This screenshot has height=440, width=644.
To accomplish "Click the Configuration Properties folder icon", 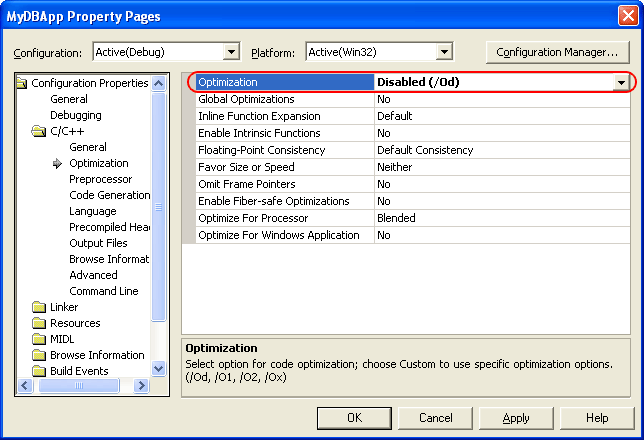I will click(x=23, y=83).
